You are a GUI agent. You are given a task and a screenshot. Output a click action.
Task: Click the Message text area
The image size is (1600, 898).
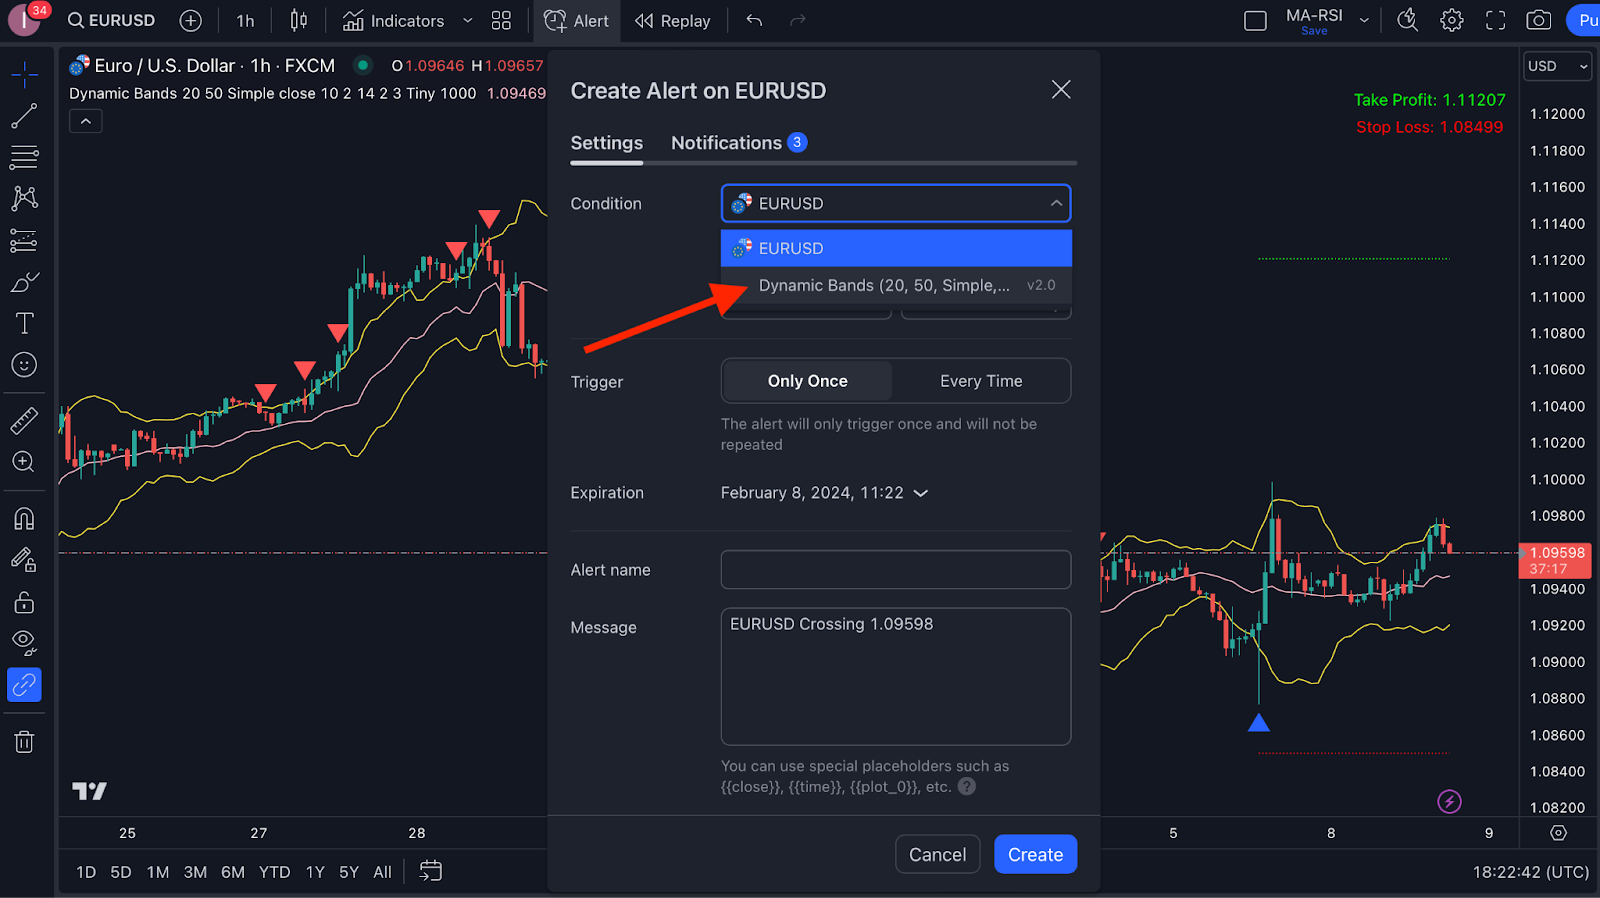tap(896, 676)
